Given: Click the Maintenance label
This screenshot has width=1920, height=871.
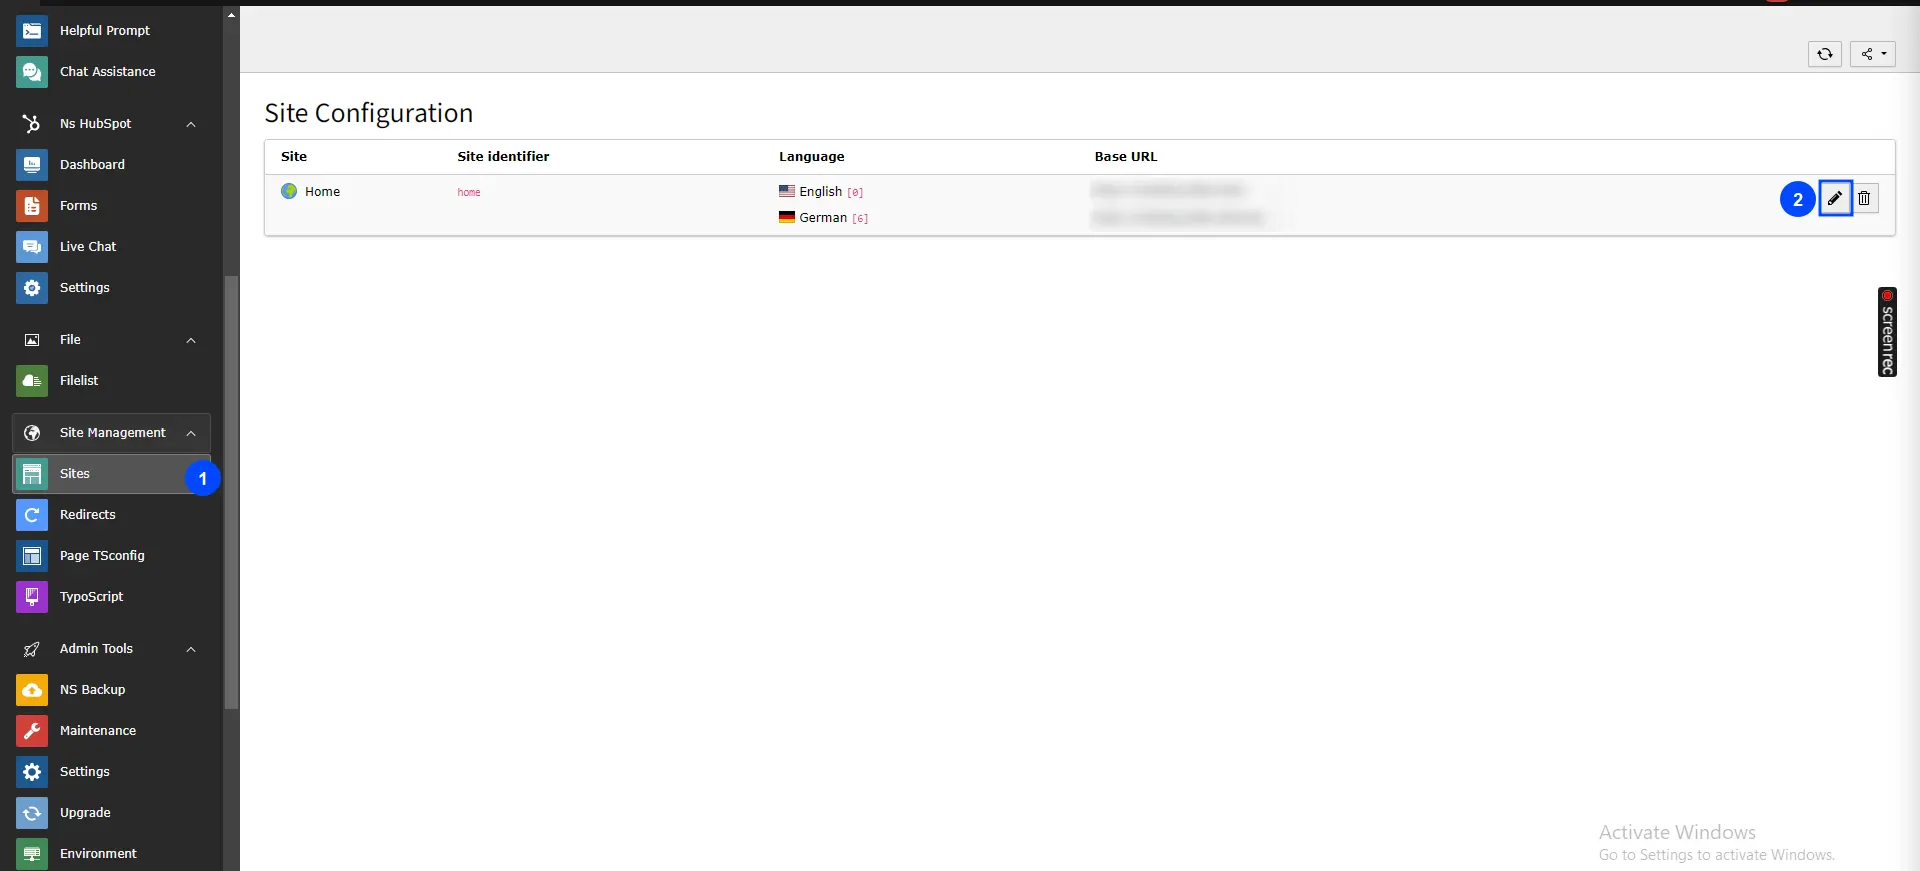Looking at the screenshot, I should [x=98, y=731].
